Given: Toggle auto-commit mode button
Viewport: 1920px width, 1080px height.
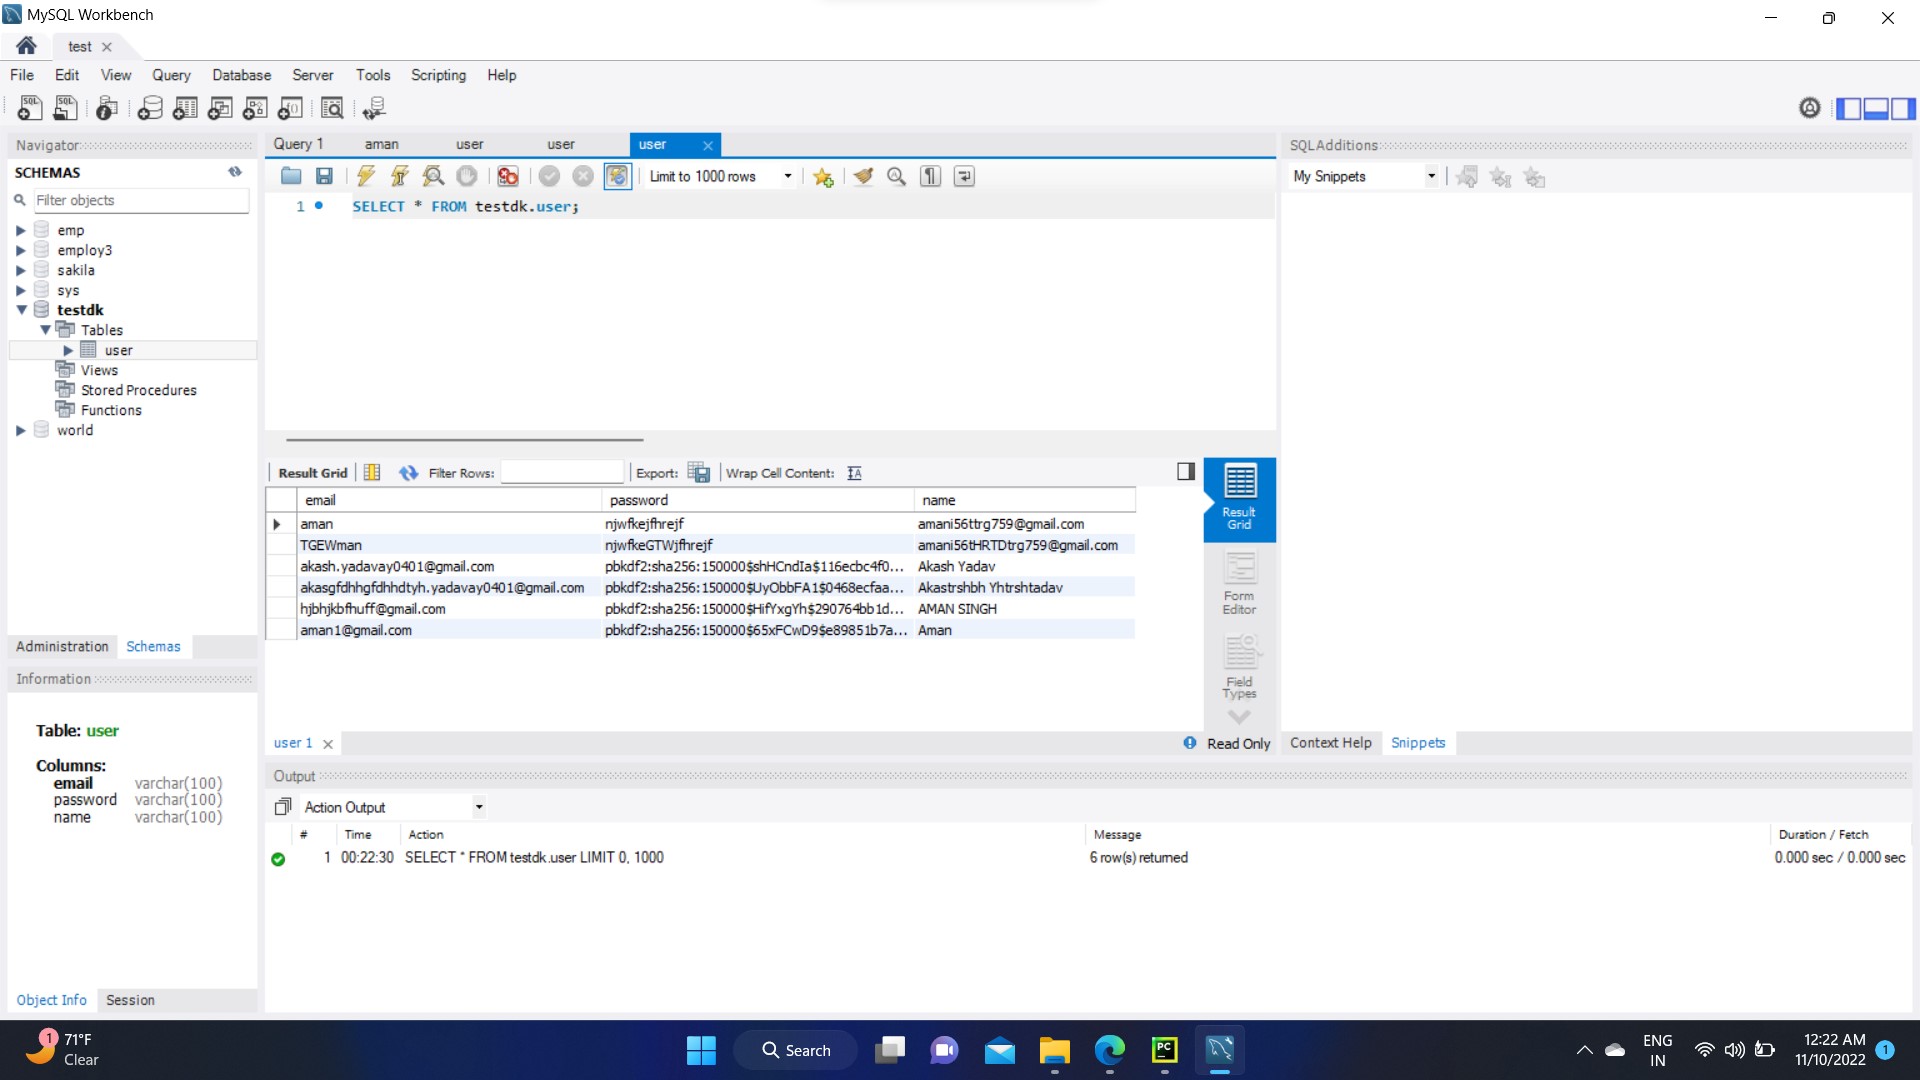Looking at the screenshot, I should click(617, 176).
